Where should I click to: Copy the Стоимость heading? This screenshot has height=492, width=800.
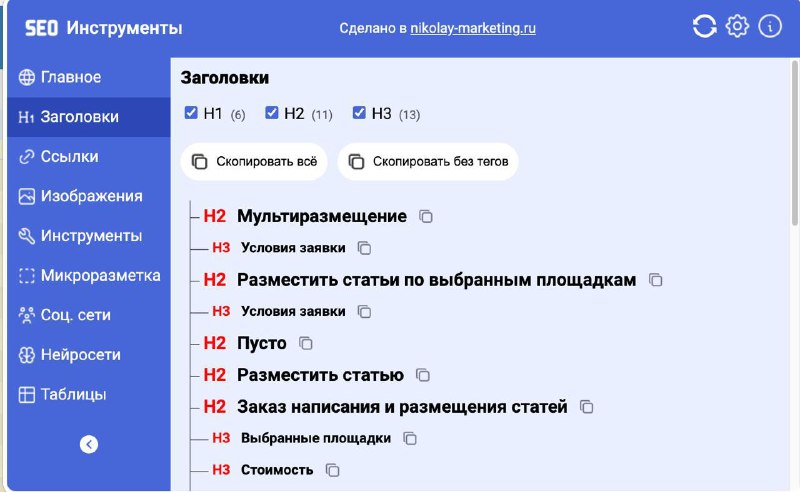click(333, 470)
